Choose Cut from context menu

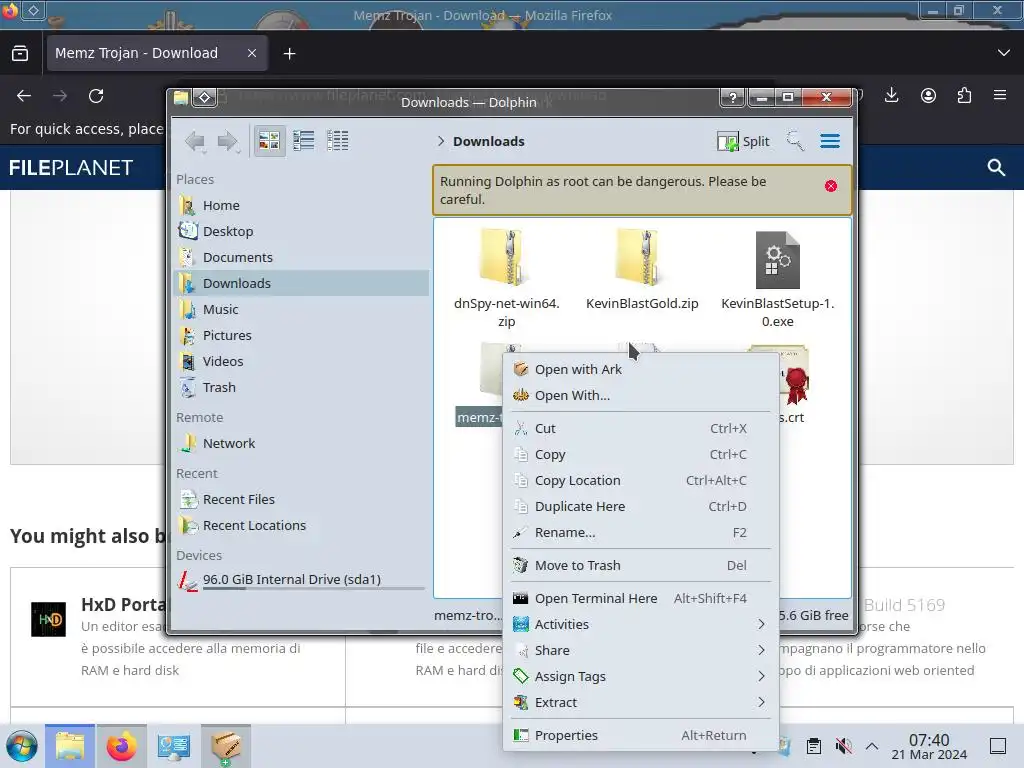(640, 428)
